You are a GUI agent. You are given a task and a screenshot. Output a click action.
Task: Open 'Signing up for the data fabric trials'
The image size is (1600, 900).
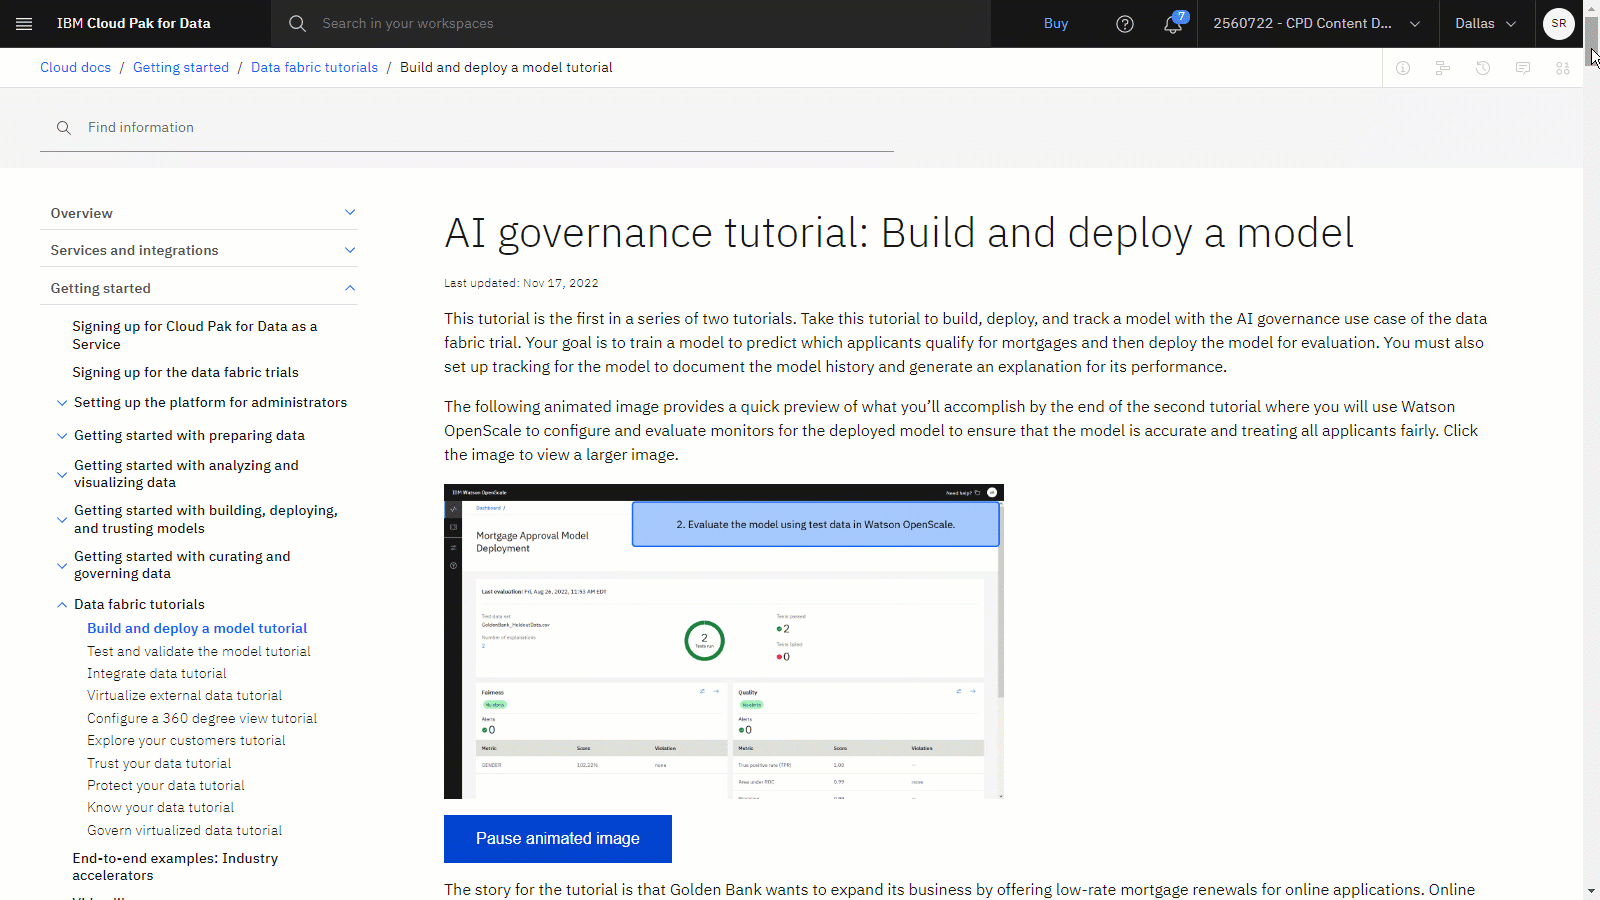point(185,372)
